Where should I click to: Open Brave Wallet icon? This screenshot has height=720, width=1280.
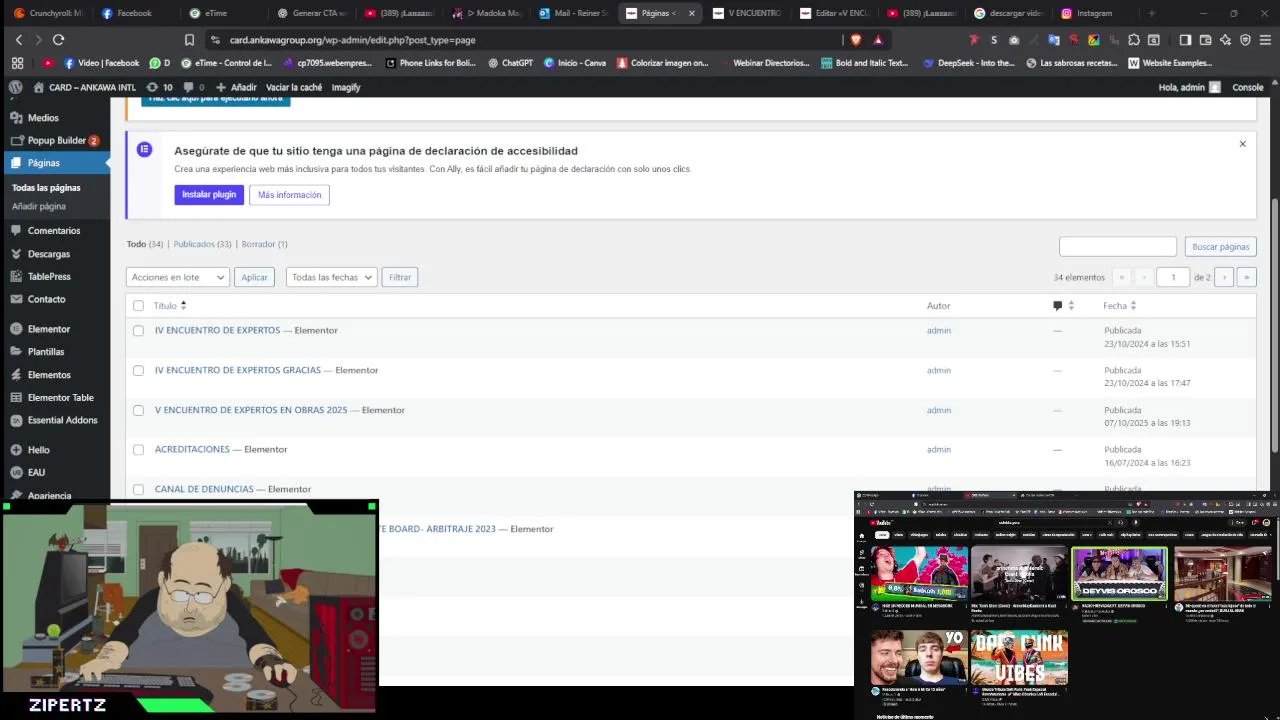(1205, 40)
